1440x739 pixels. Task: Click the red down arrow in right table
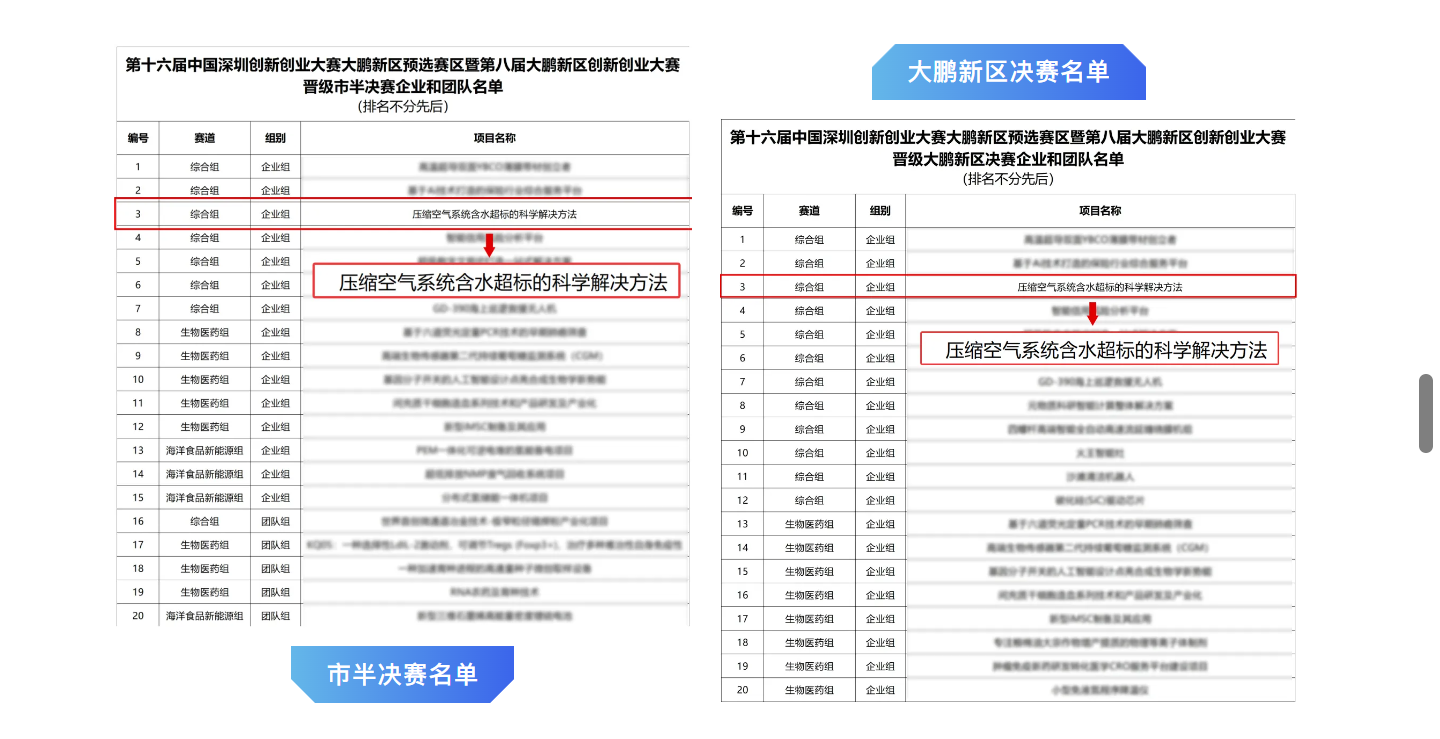[1093, 313]
